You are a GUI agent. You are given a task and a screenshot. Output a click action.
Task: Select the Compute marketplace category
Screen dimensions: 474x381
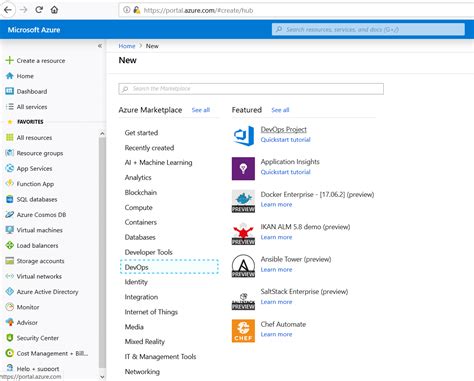(x=139, y=207)
